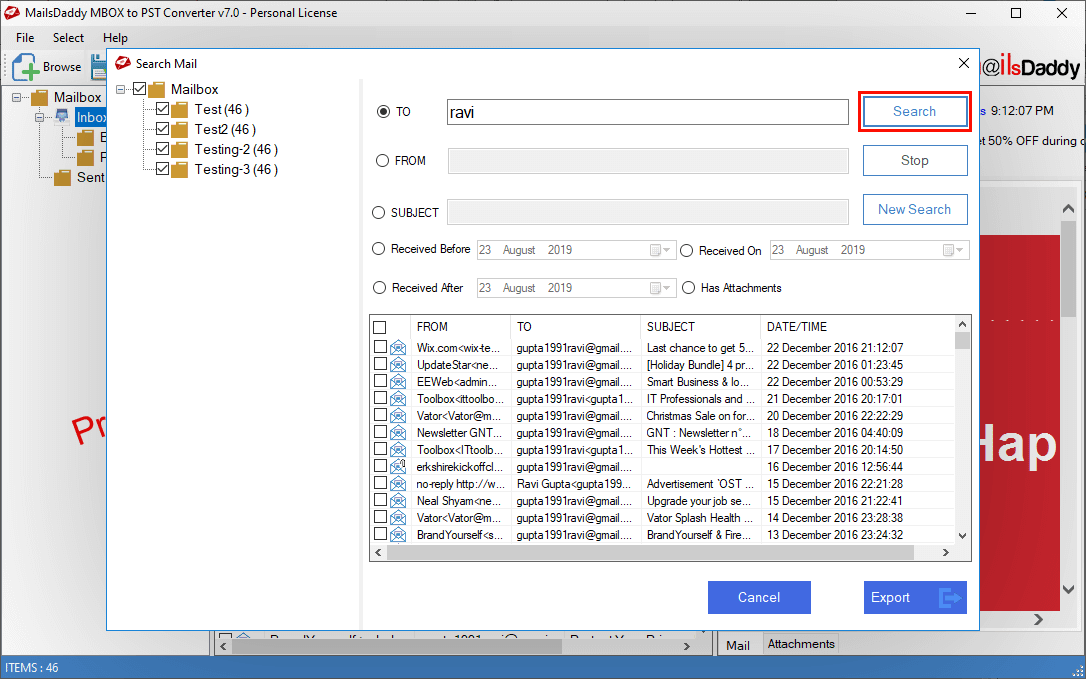This screenshot has width=1086, height=679.
Task: Open the Received After date dropdown
Action: [661, 288]
